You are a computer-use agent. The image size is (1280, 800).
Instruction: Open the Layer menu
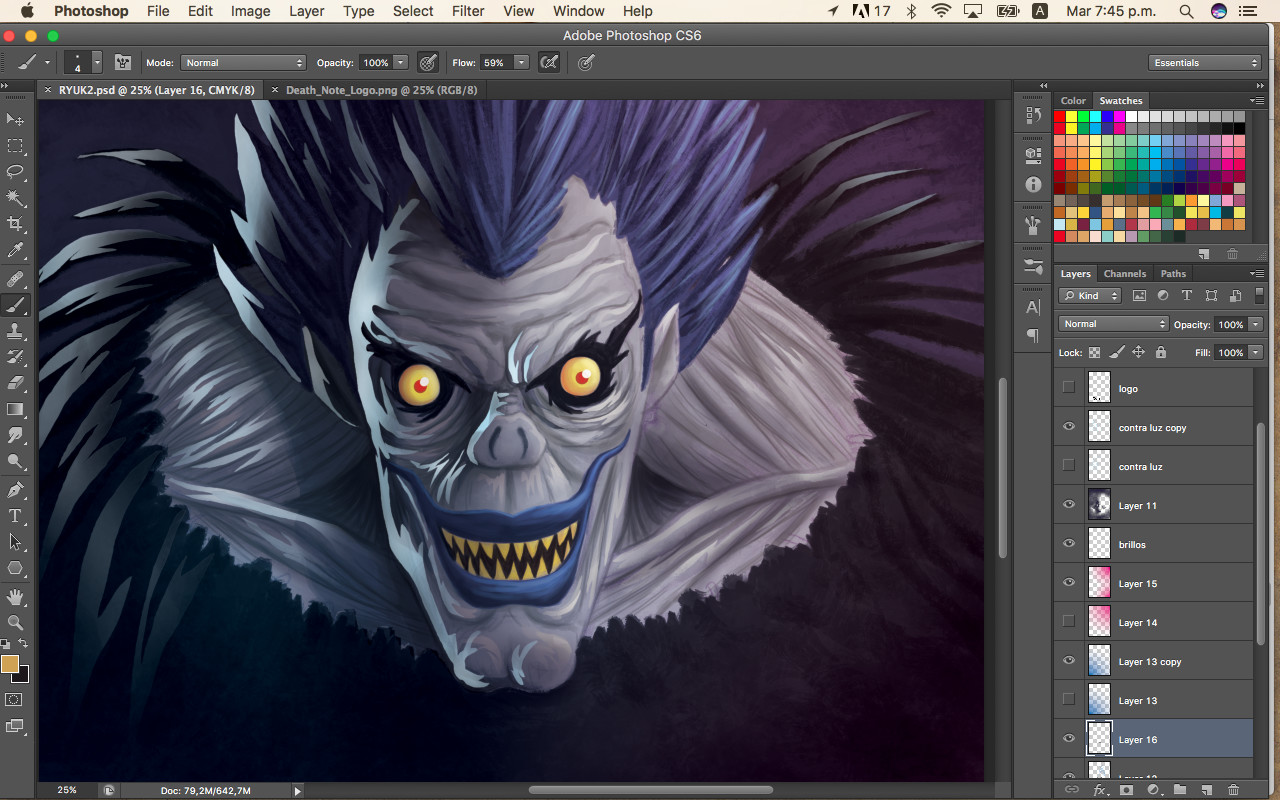306,11
